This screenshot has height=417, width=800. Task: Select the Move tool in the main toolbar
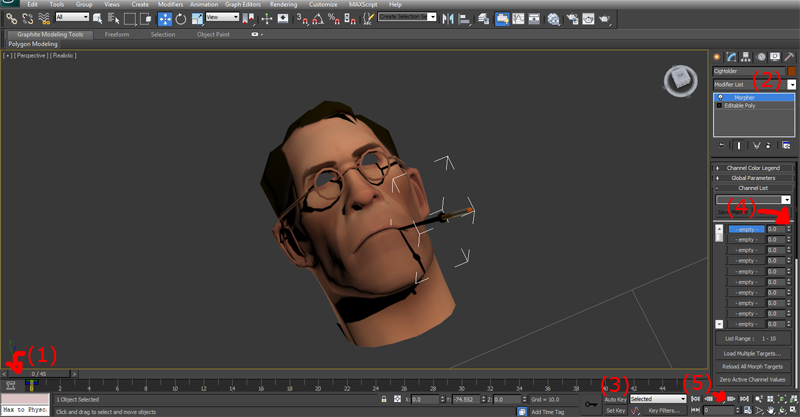(164, 18)
